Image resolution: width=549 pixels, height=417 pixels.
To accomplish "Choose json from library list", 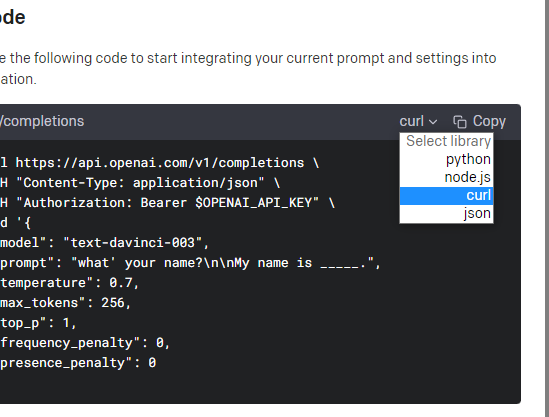I will [446, 213].
